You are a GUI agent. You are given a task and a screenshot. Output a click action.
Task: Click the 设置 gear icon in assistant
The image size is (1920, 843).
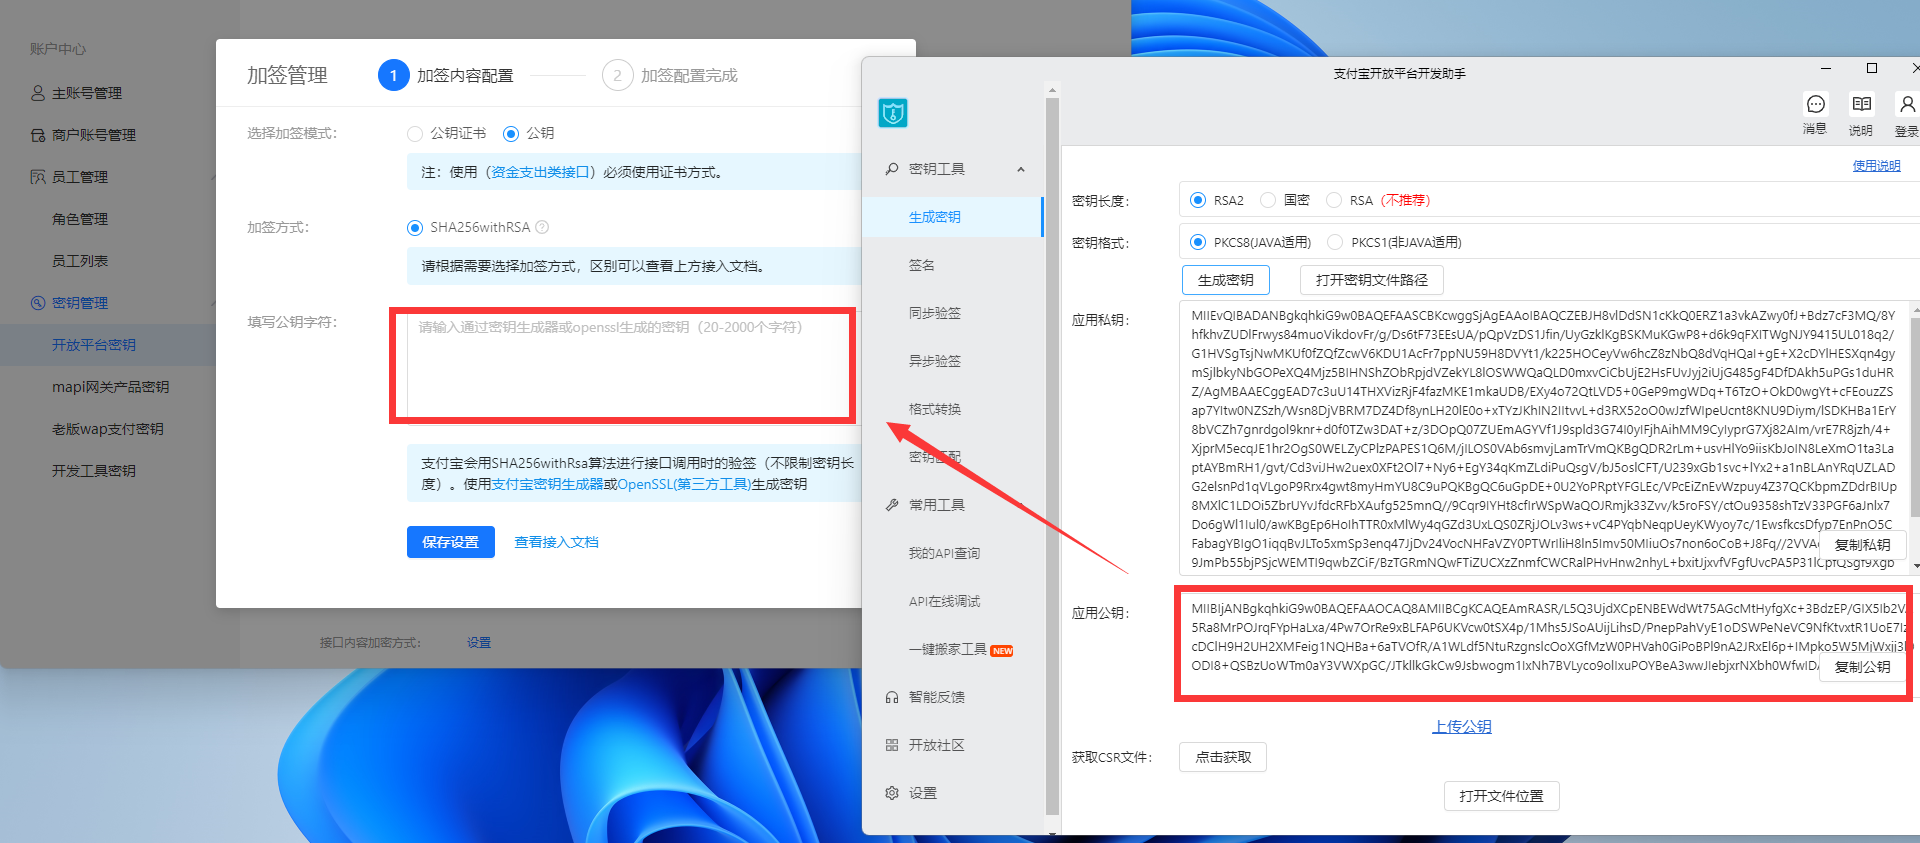coord(891,793)
